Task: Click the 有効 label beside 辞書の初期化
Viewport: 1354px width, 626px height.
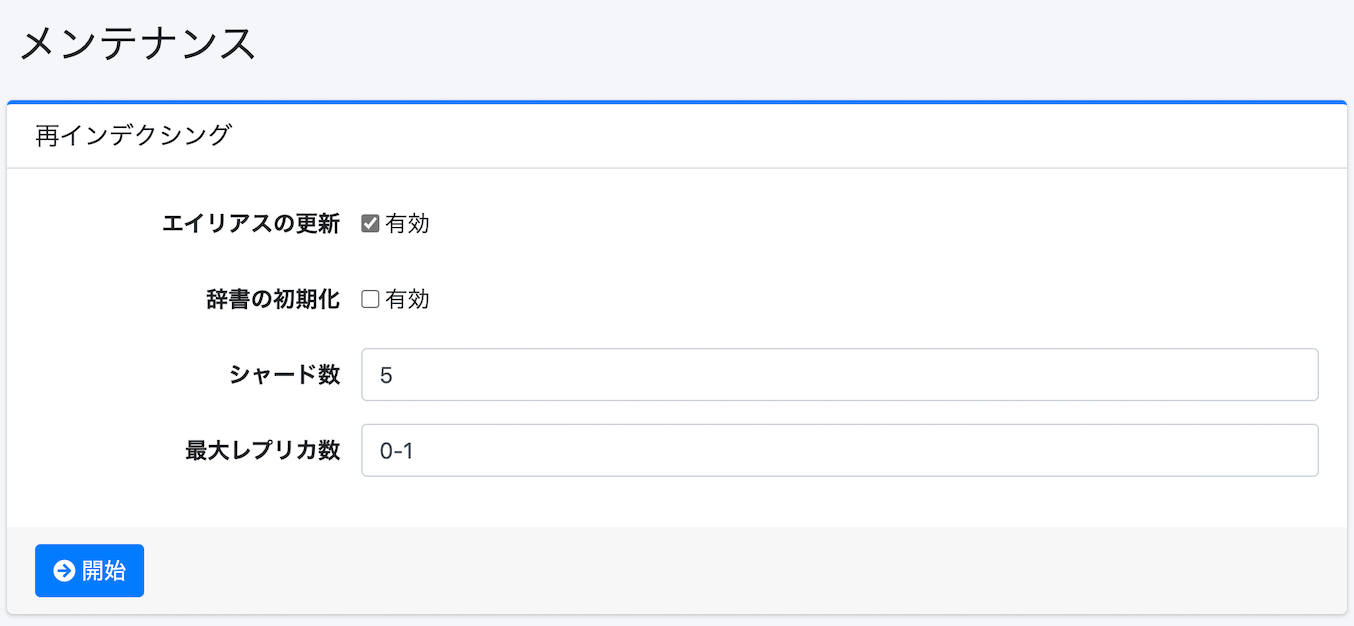Action: coord(407,299)
